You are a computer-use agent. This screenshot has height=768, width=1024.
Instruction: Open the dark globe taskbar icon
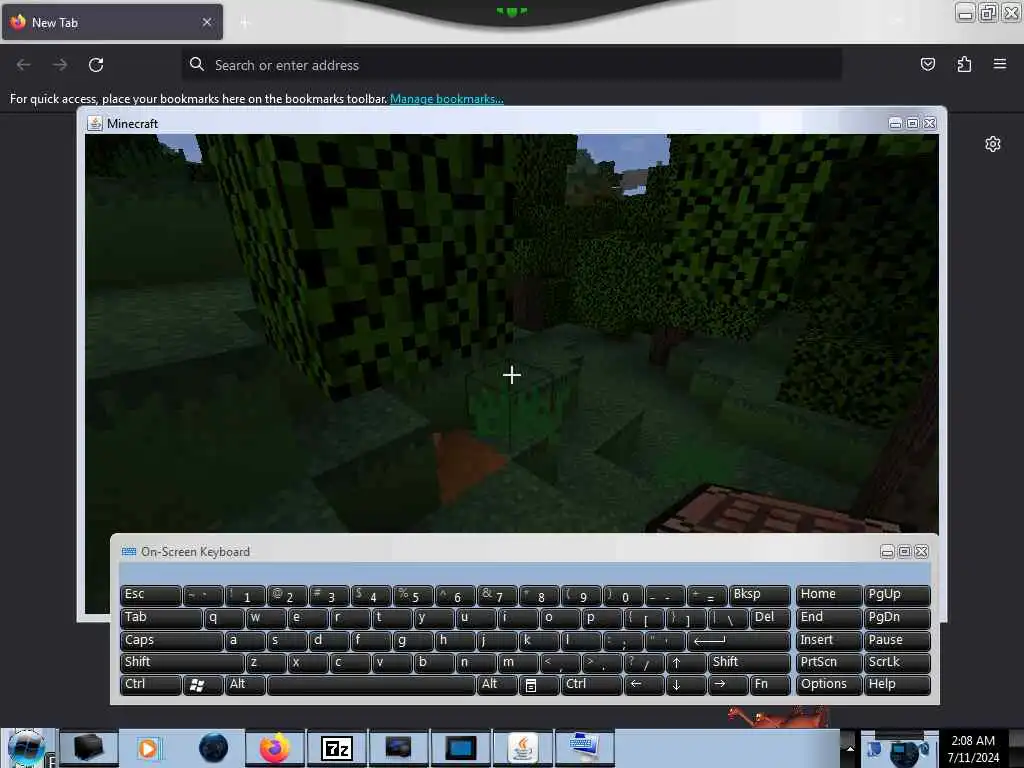click(x=213, y=748)
